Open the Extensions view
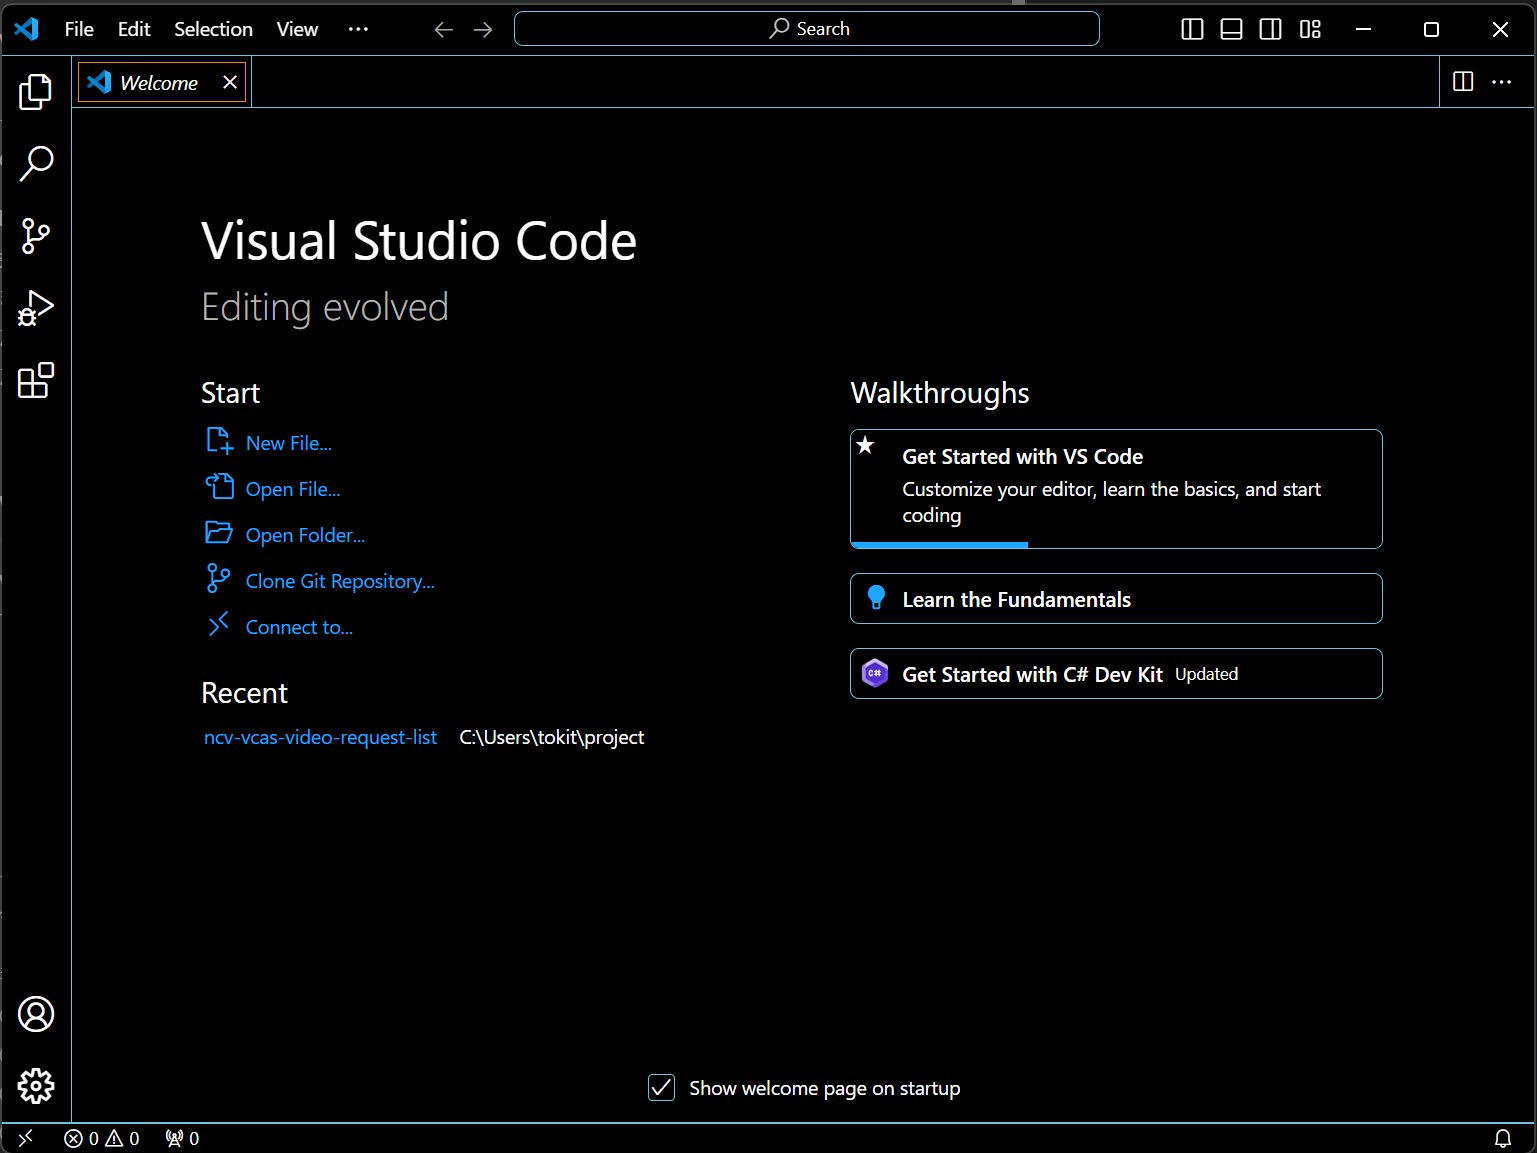 tap(36, 380)
